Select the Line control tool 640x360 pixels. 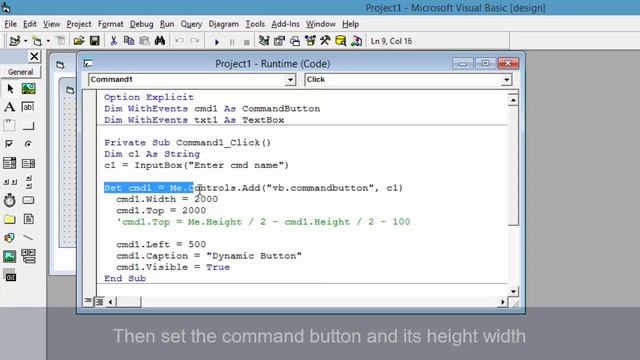(x=28, y=238)
